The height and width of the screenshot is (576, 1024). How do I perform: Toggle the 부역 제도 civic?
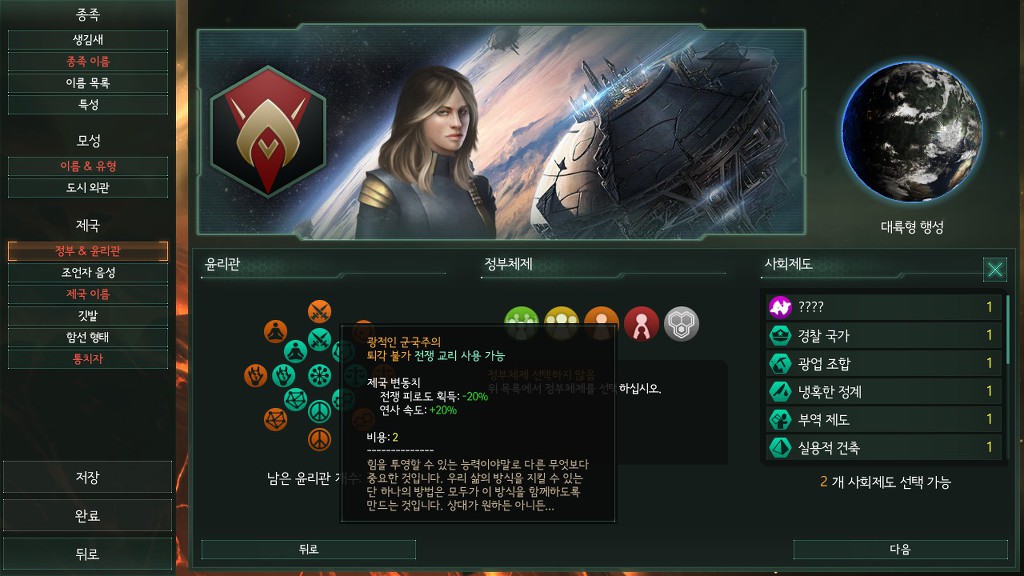point(884,419)
